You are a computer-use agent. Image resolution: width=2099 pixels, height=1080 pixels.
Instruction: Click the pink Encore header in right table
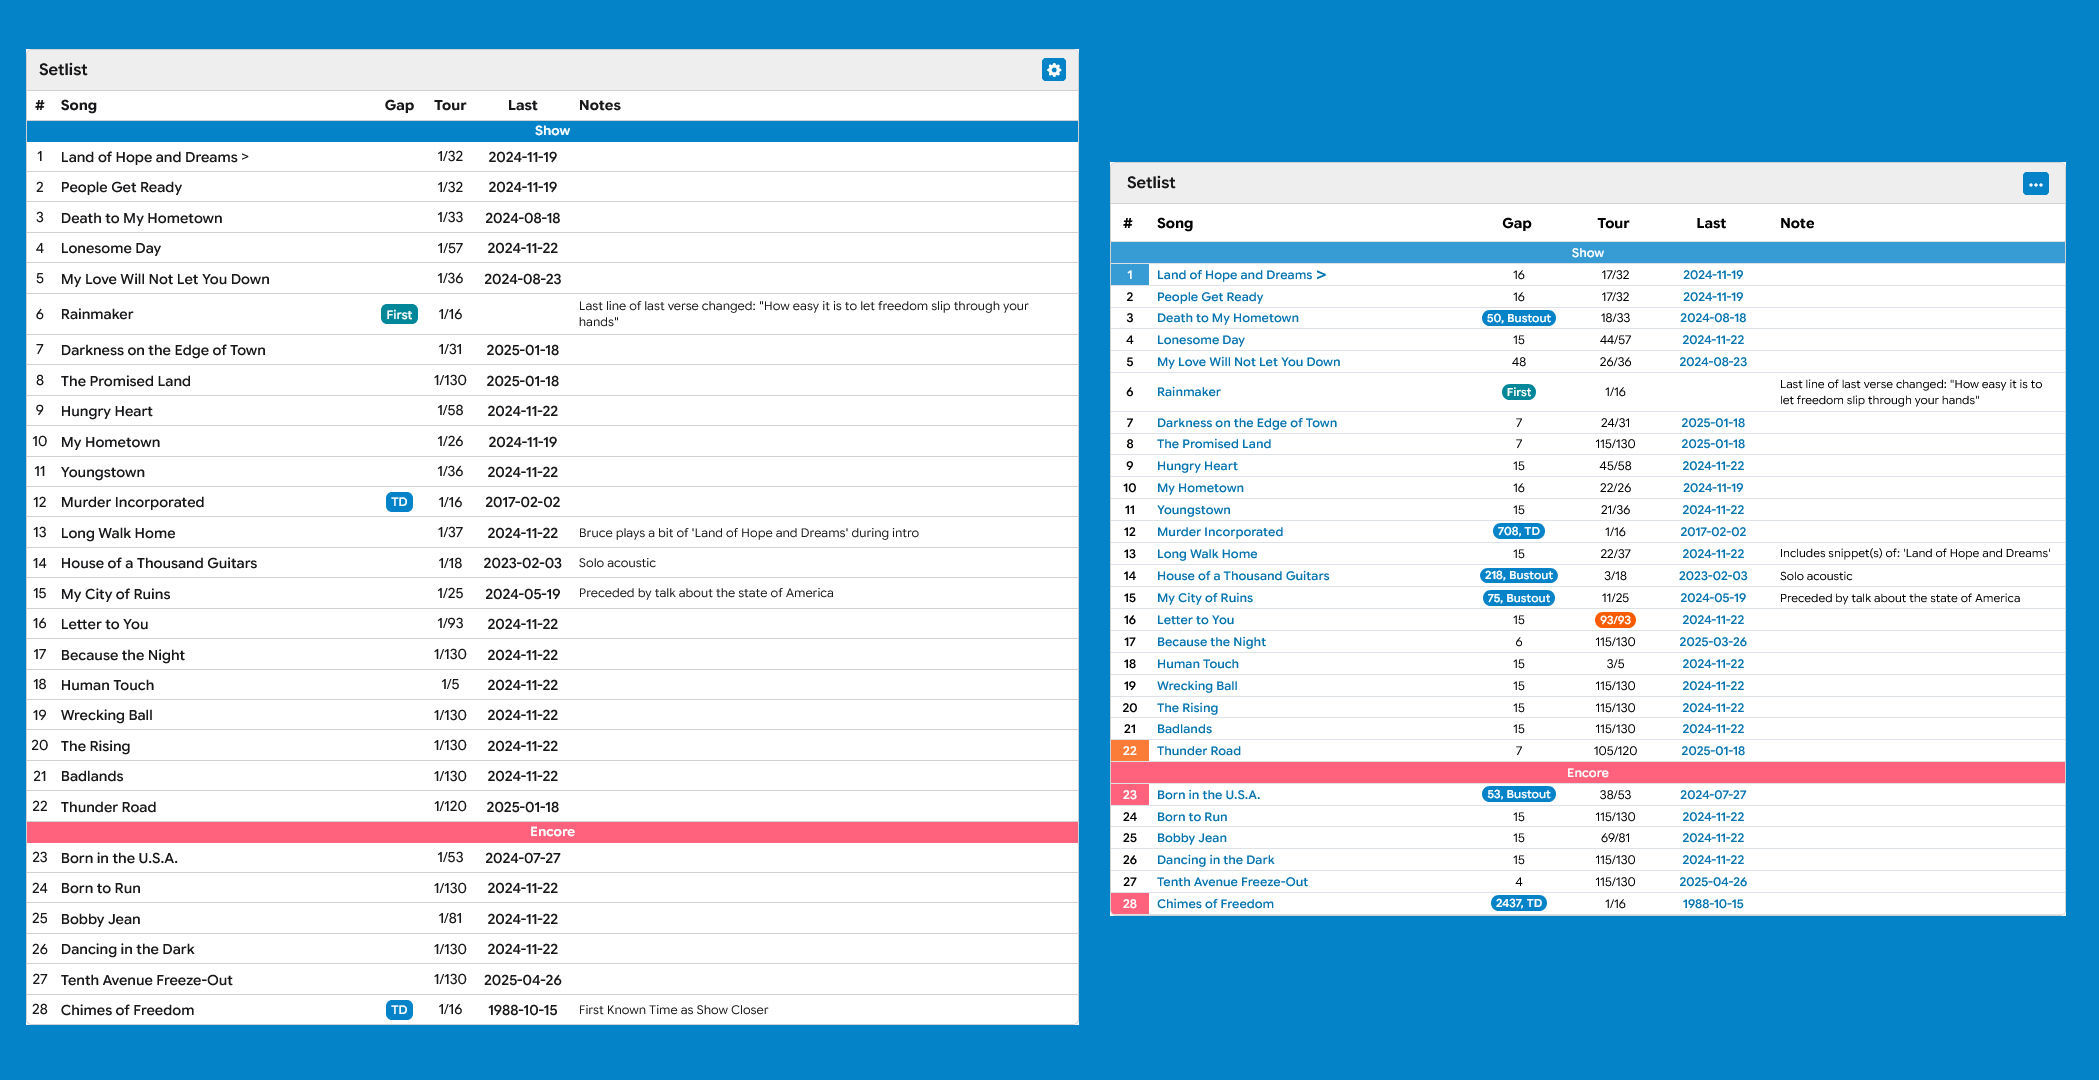1587,773
